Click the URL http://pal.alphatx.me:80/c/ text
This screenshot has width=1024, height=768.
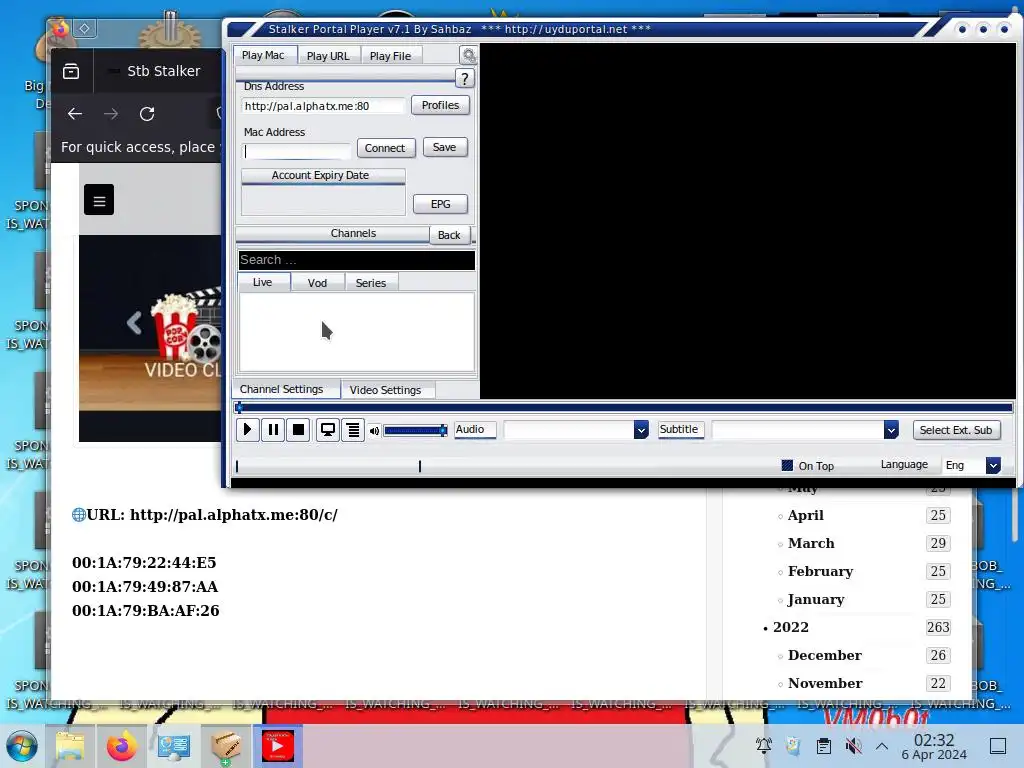pos(233,515)
